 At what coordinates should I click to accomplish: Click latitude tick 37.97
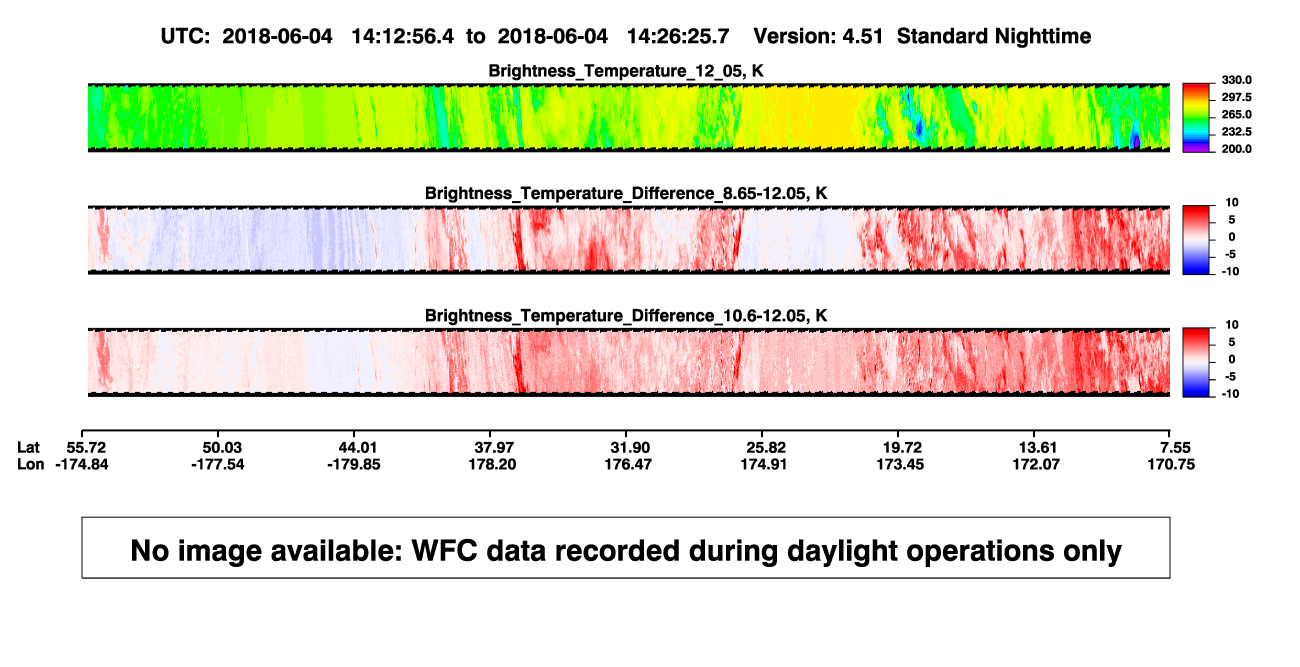click(x=494, y=447)
